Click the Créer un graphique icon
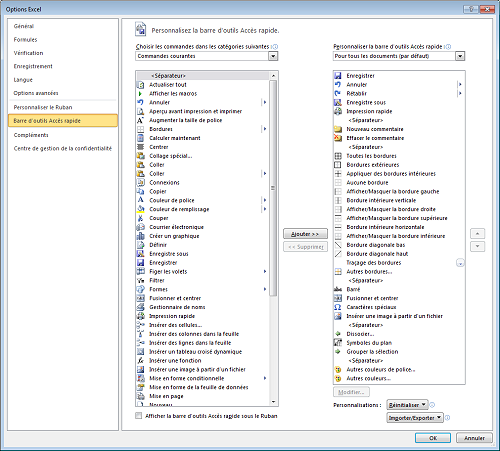The width and height of the screenshot is (500, 451). [x=141, y=236]
